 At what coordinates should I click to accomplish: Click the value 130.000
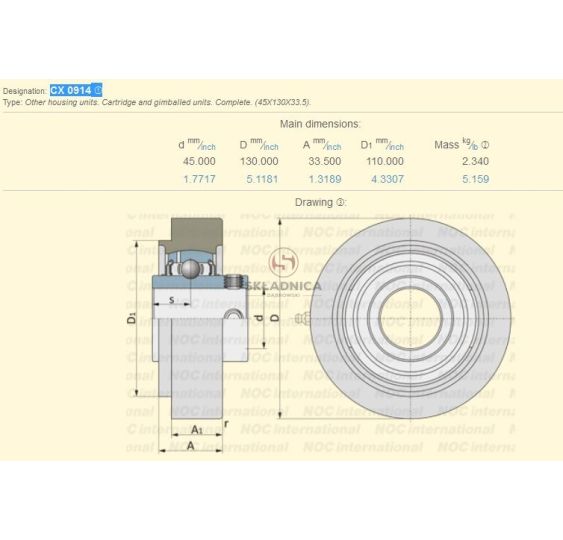259,161
